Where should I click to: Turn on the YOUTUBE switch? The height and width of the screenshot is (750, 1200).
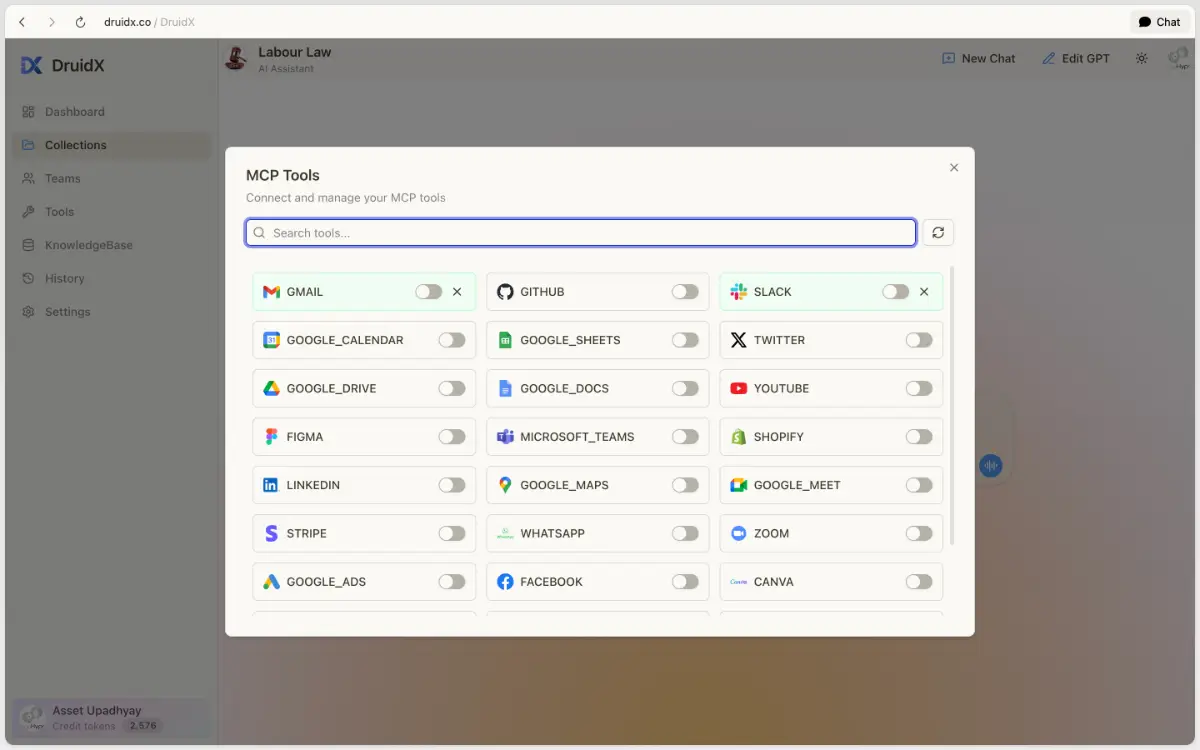(918, 389)
